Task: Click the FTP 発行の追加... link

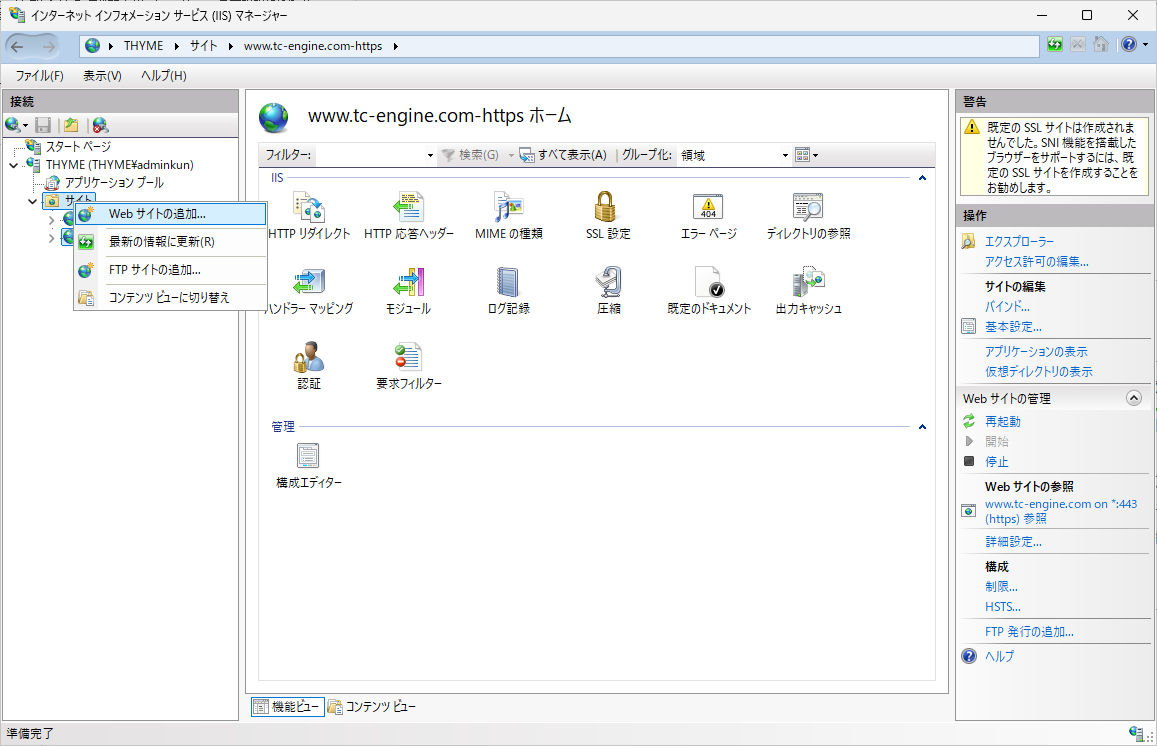Action: 1029,632
